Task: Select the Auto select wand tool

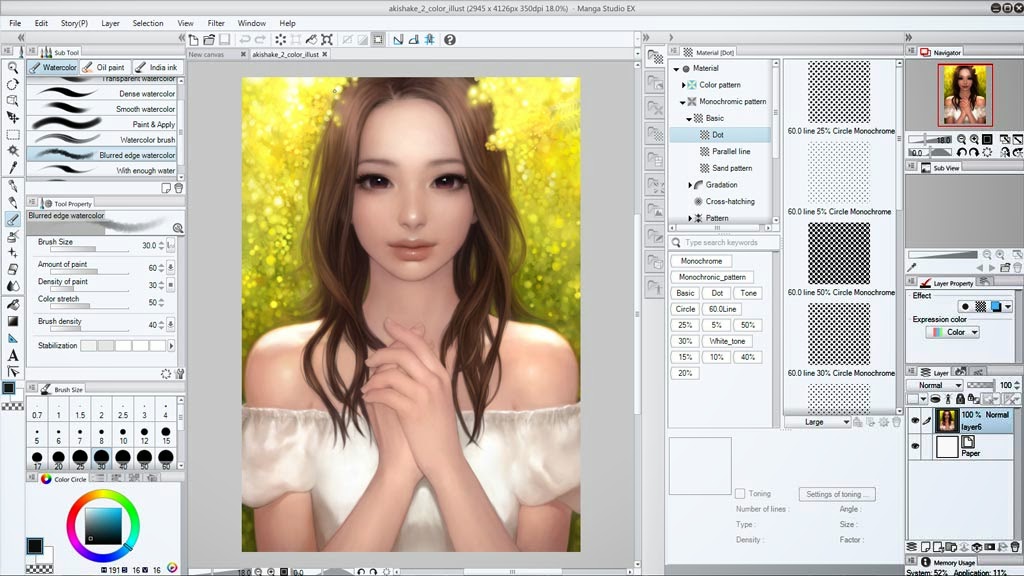Action: point(12,151)
